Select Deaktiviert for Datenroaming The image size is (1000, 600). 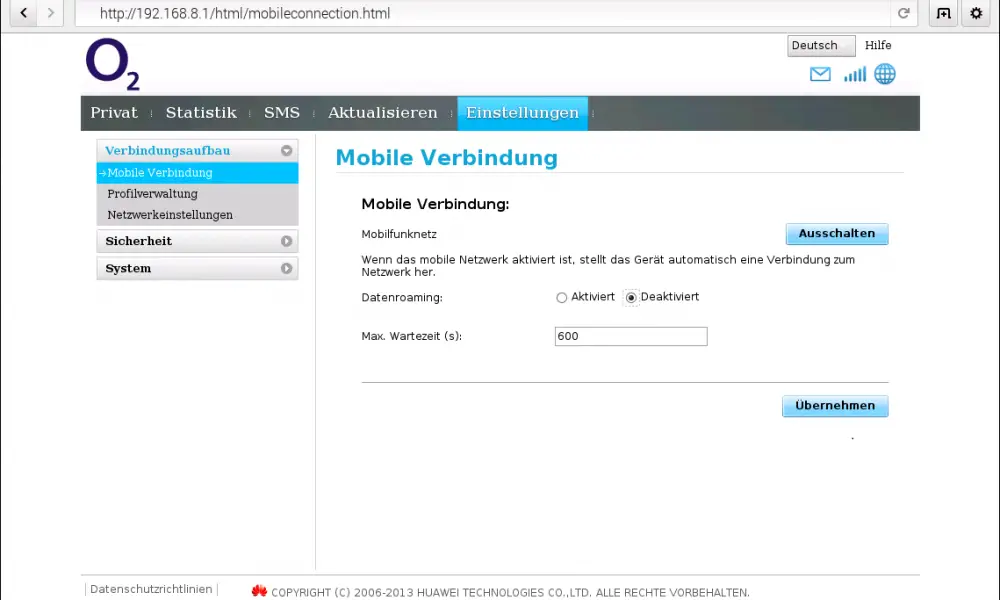[x=631, y=298]
